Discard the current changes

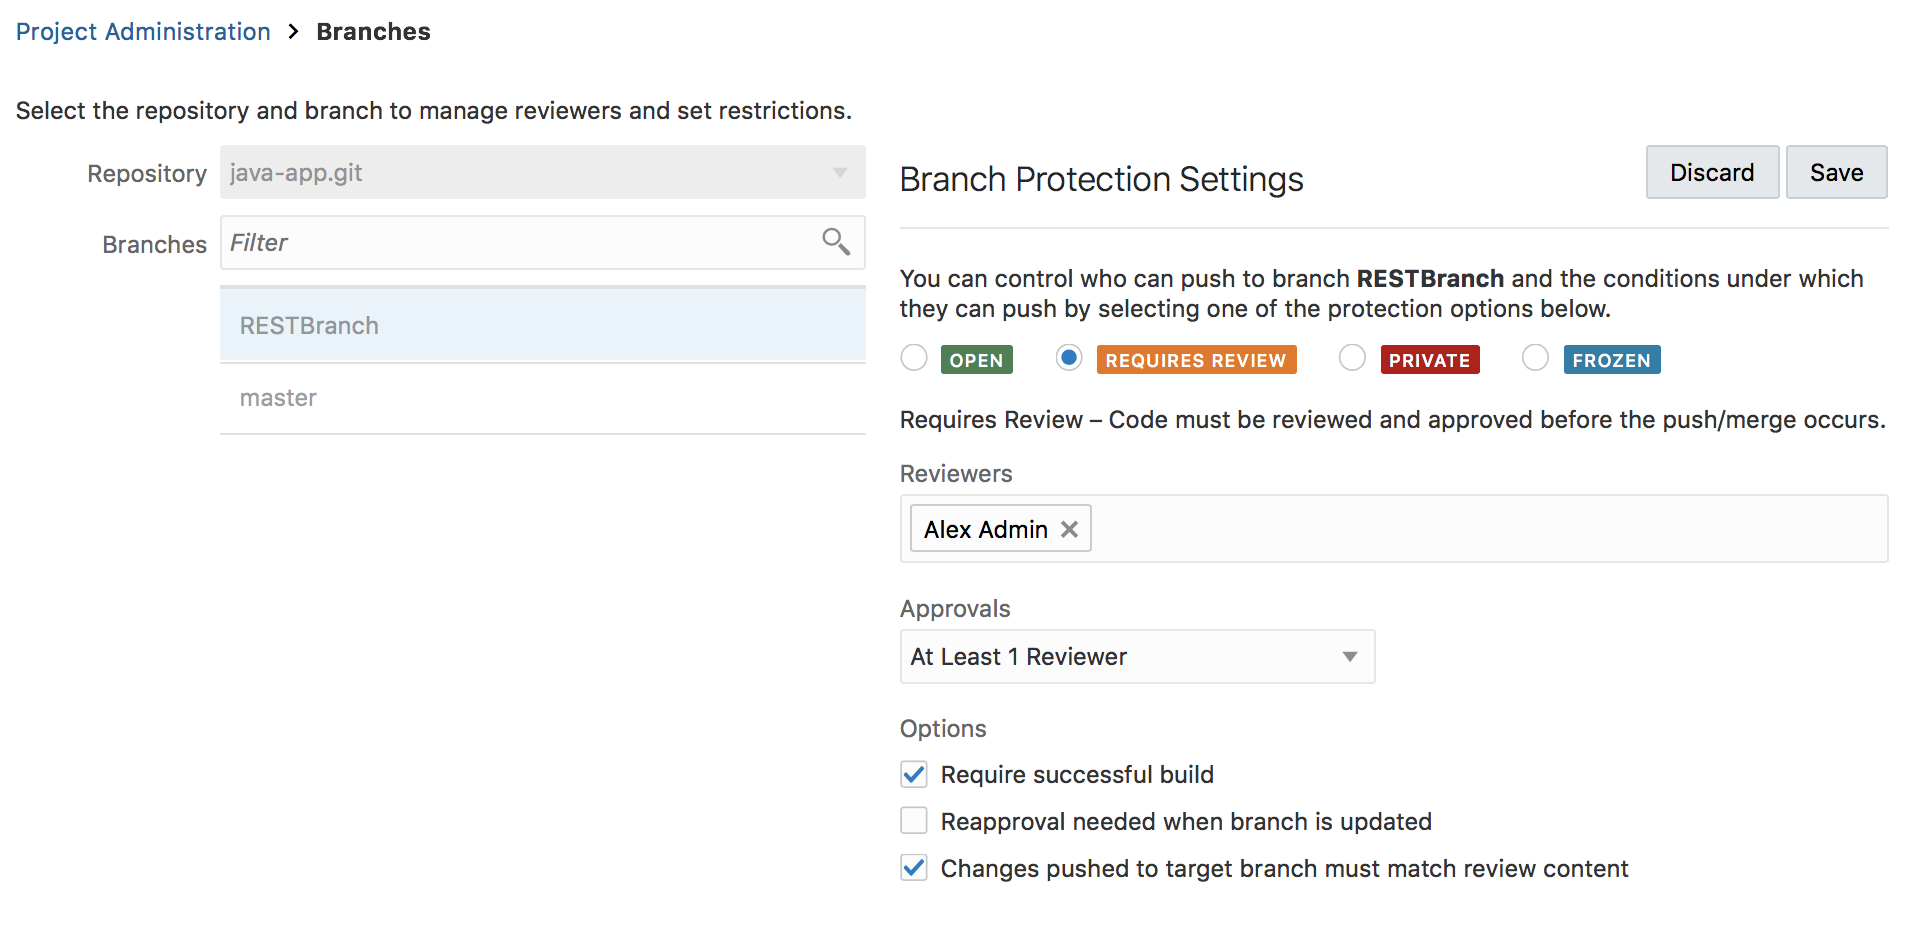[1712, 172]
